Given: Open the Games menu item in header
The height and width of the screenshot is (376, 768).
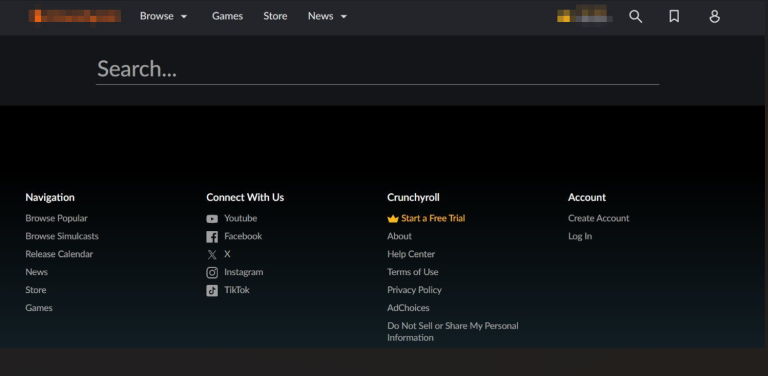Looking at the screenshot, I should 227,16.
